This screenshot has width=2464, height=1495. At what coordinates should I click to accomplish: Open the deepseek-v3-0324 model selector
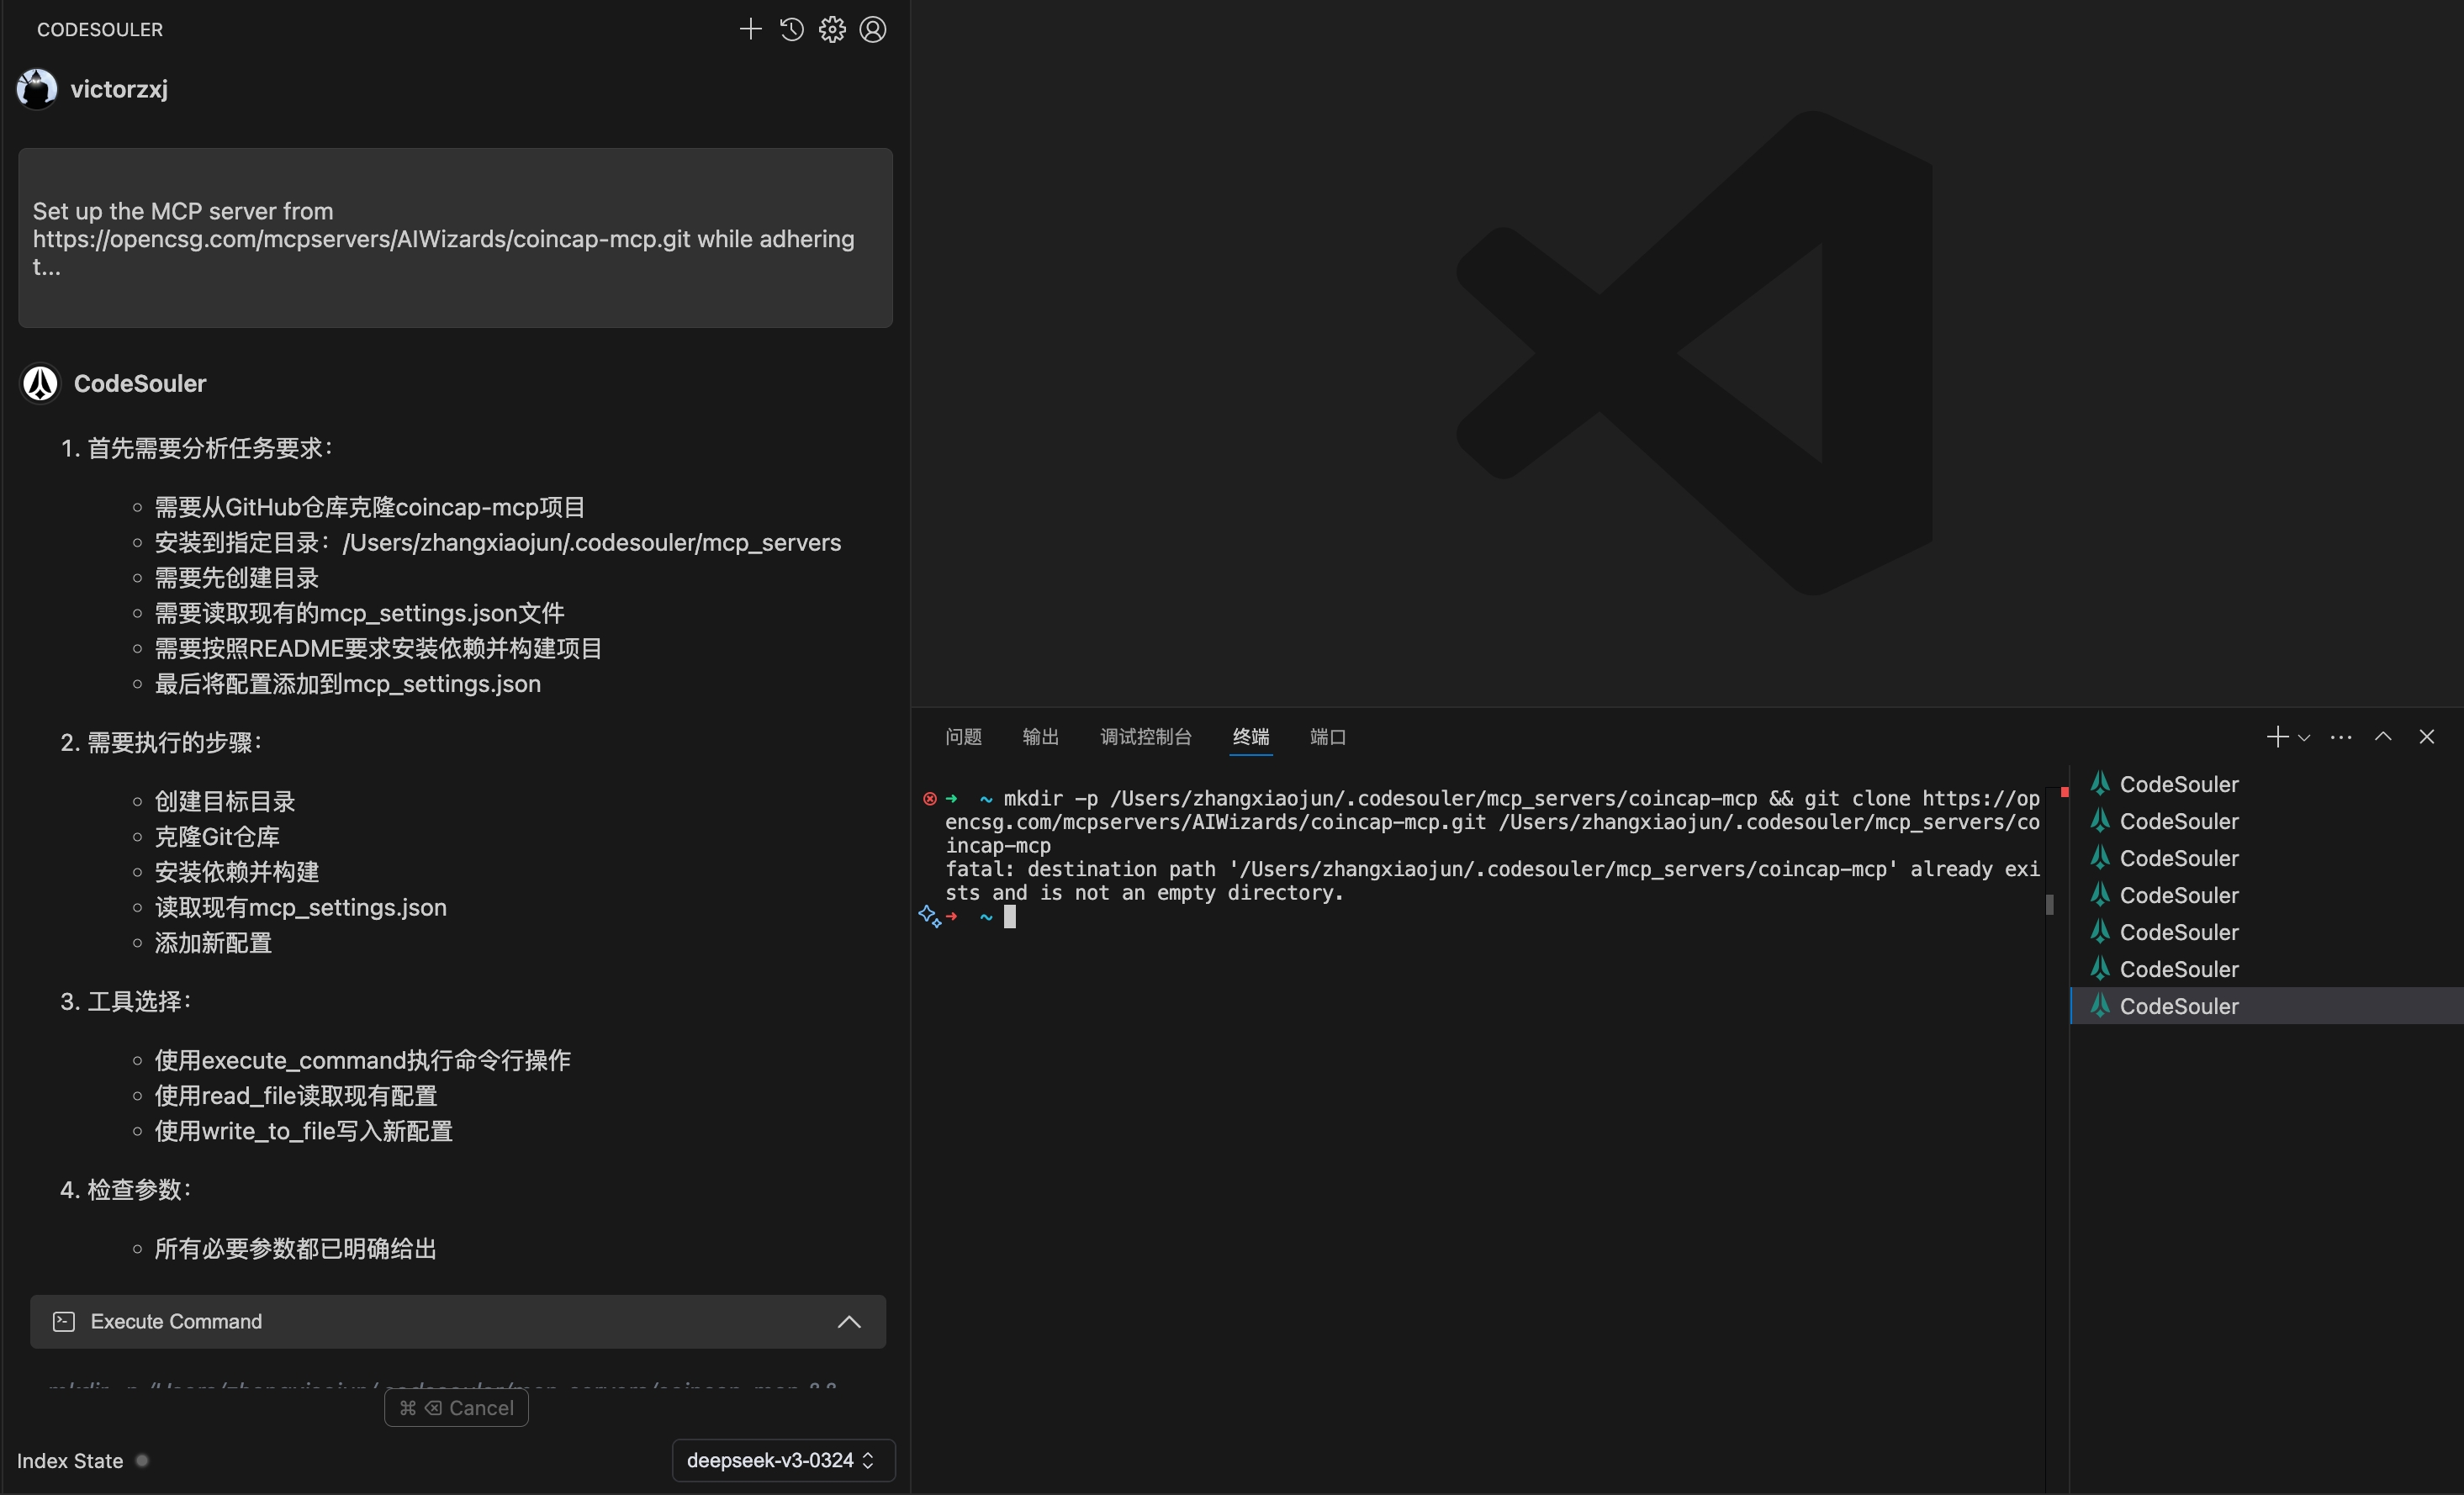(x=783, y=1461)
